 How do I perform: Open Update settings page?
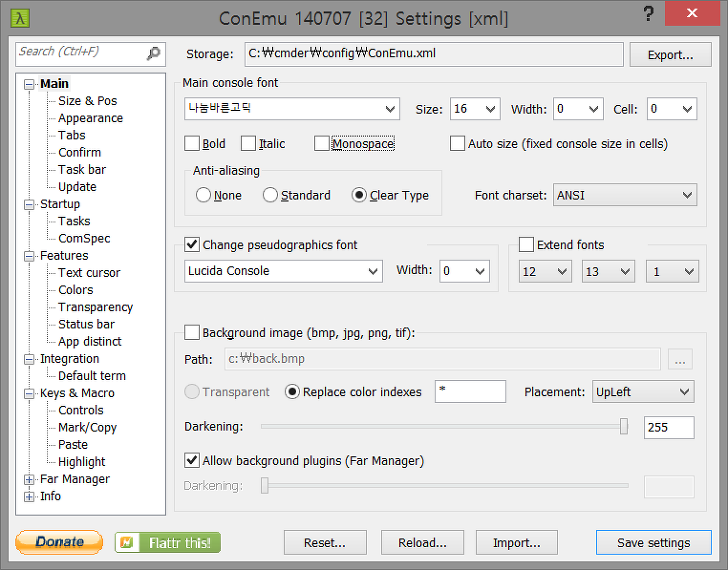77,187
